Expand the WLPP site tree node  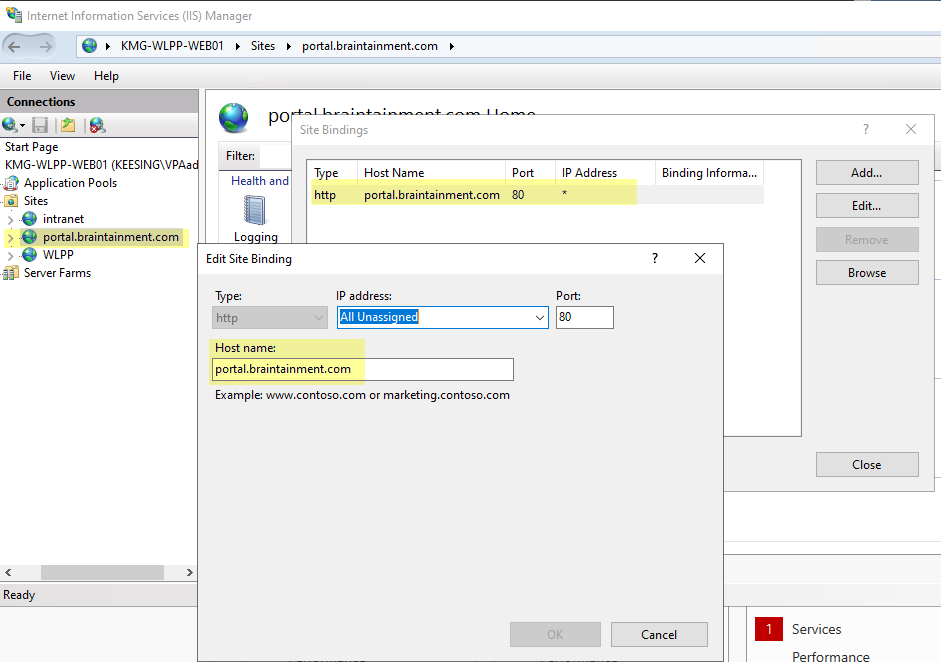10,255
